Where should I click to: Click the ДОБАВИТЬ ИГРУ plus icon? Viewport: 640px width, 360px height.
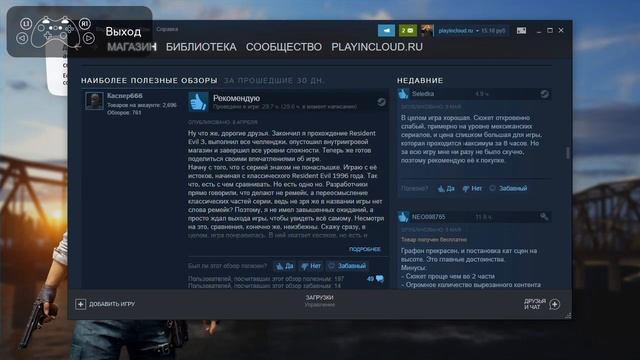click(x=80, y=304)
